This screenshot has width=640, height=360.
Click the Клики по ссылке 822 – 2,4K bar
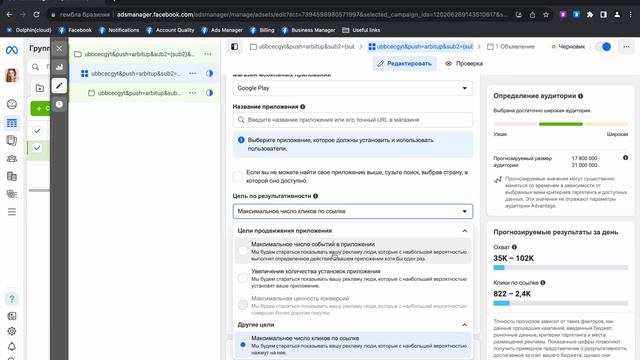pos(560,303)
